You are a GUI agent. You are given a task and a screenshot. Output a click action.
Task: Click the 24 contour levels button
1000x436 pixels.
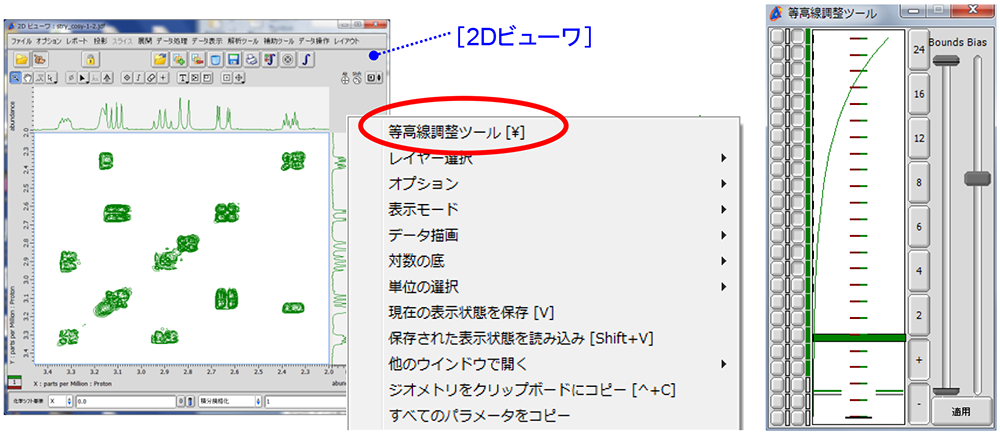pyautogui.click(x=918, y=49)
